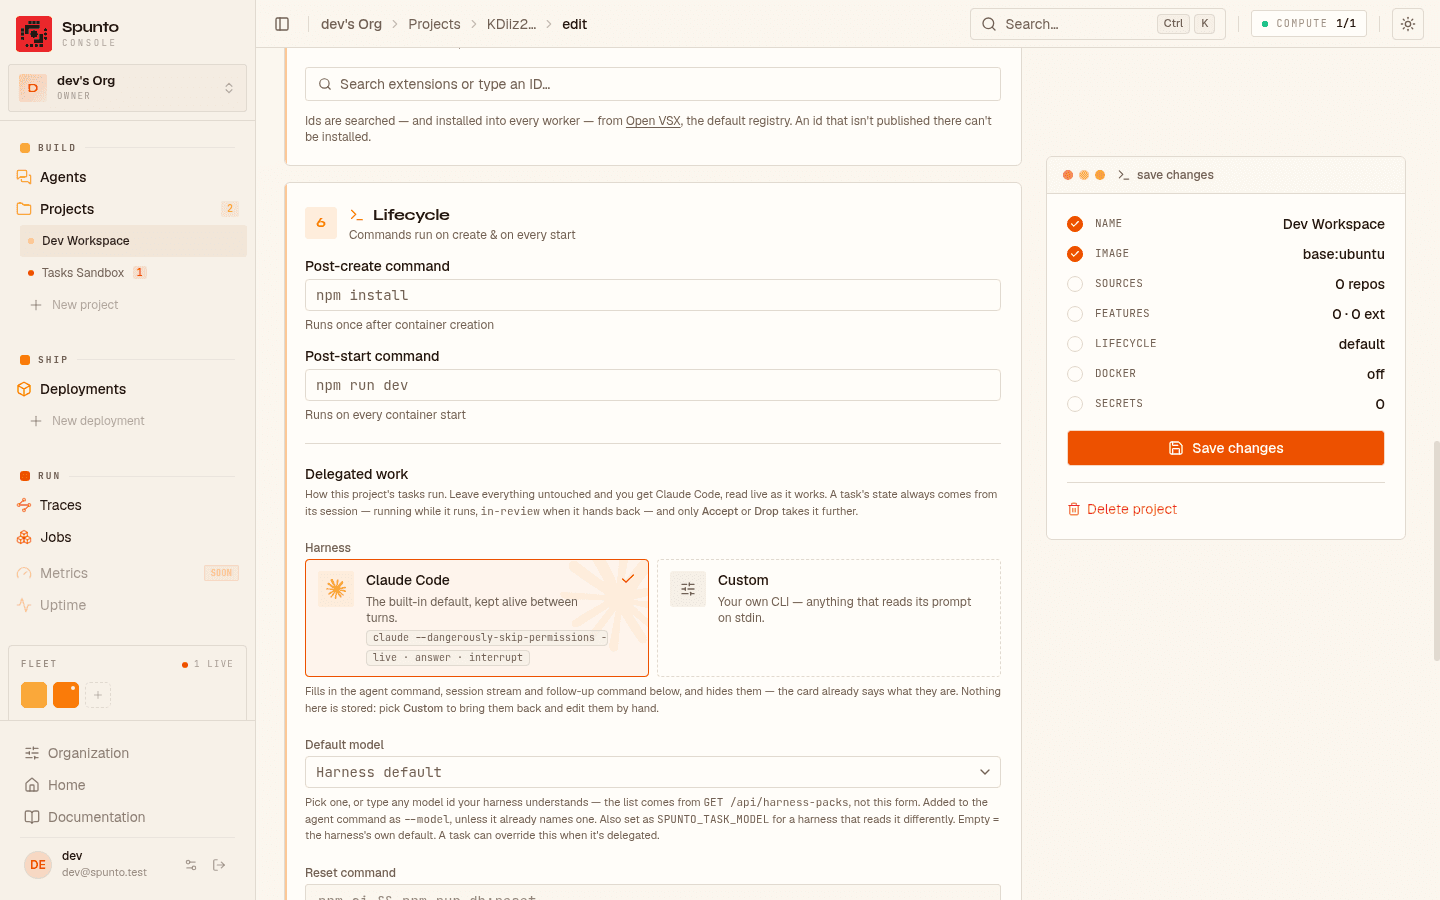Click the Custom harness sliders icon
The image size is (1440, 900).
[688, 590]
